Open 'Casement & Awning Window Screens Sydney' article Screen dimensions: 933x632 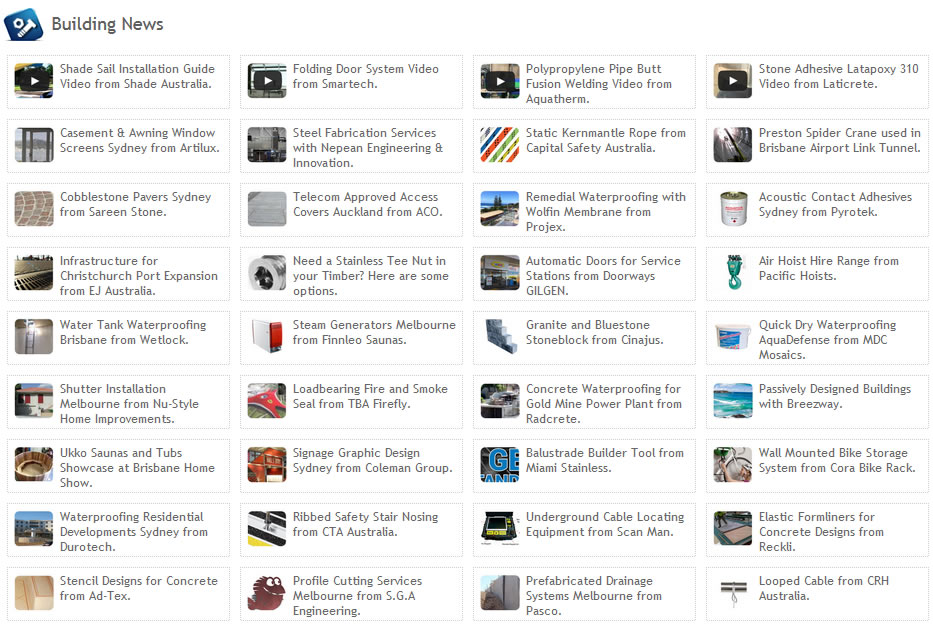140,140
